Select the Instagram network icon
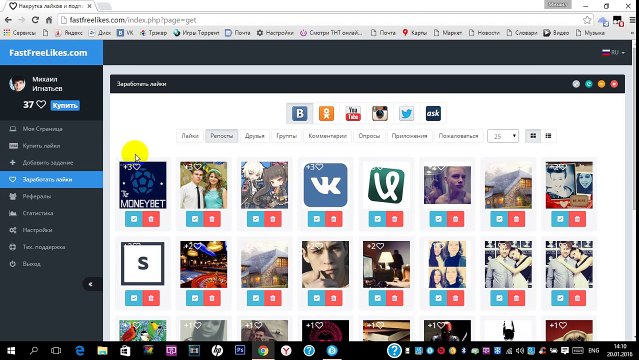639x360 pixels. [379, 113]
